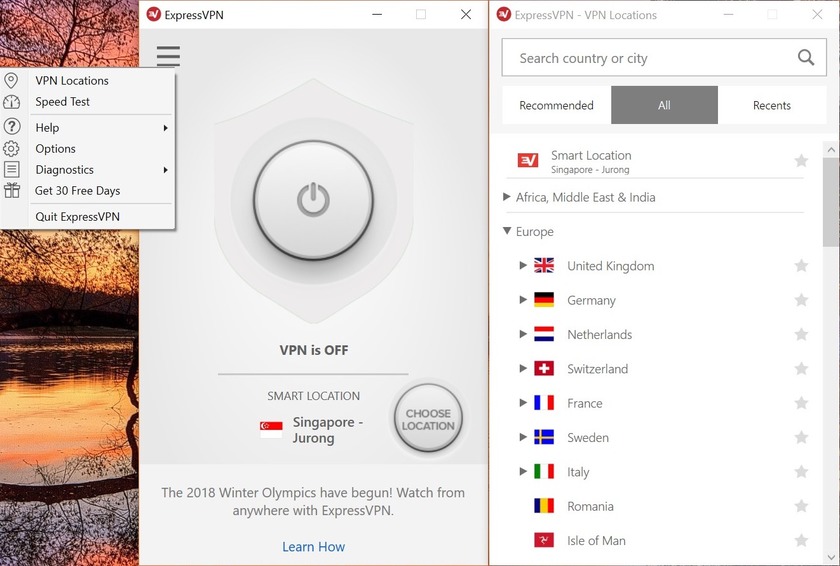This screenshot has height=566, width=840.
Task: Click the Options gear icon
Action: [11, 149]
